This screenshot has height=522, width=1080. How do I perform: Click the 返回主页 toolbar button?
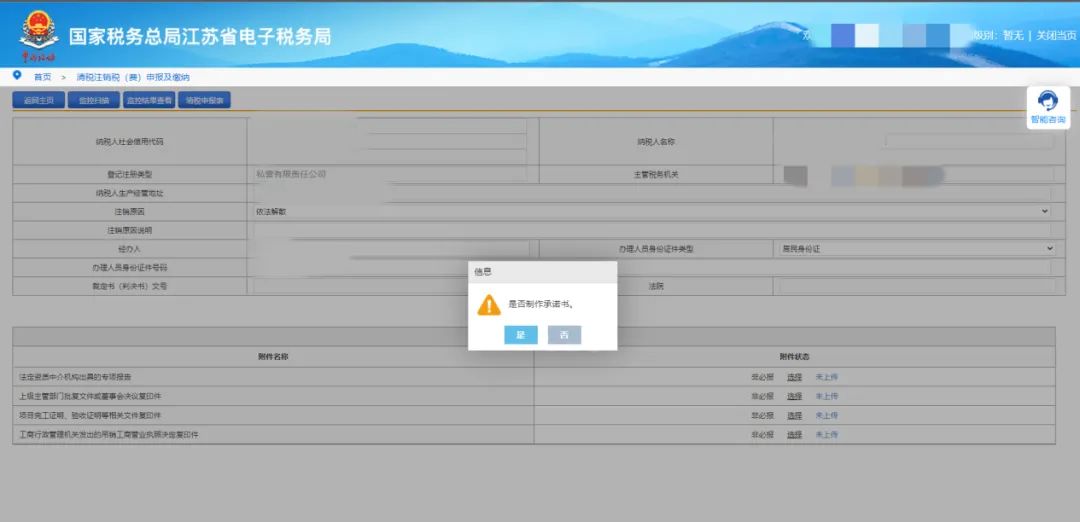coord(38,100)
